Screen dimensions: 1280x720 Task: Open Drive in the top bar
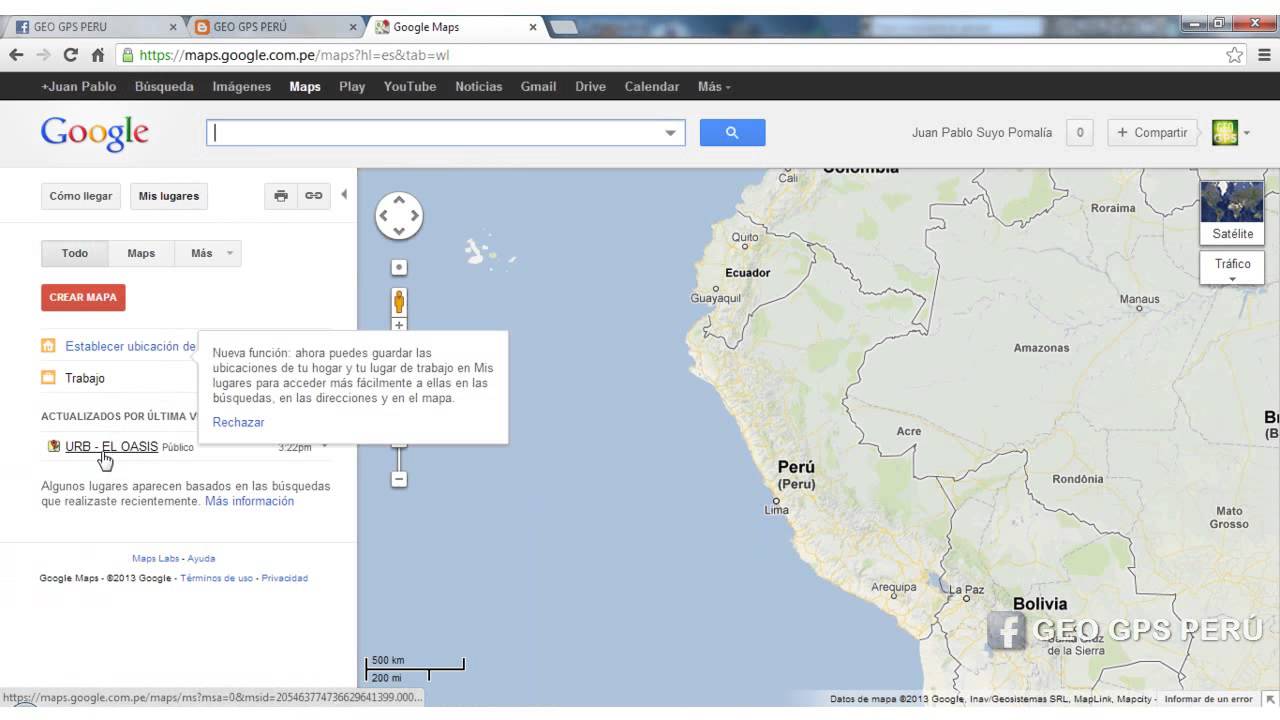[x=590, y=86]
